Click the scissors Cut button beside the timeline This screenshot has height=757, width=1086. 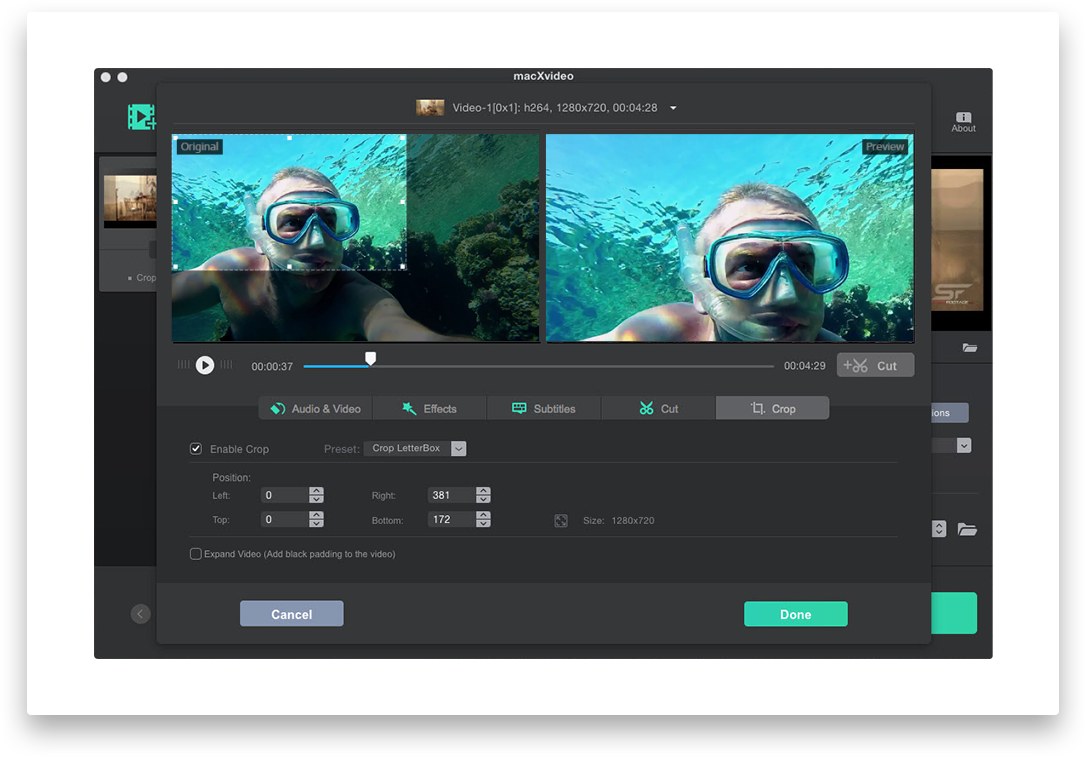click(x=875, y=366)
